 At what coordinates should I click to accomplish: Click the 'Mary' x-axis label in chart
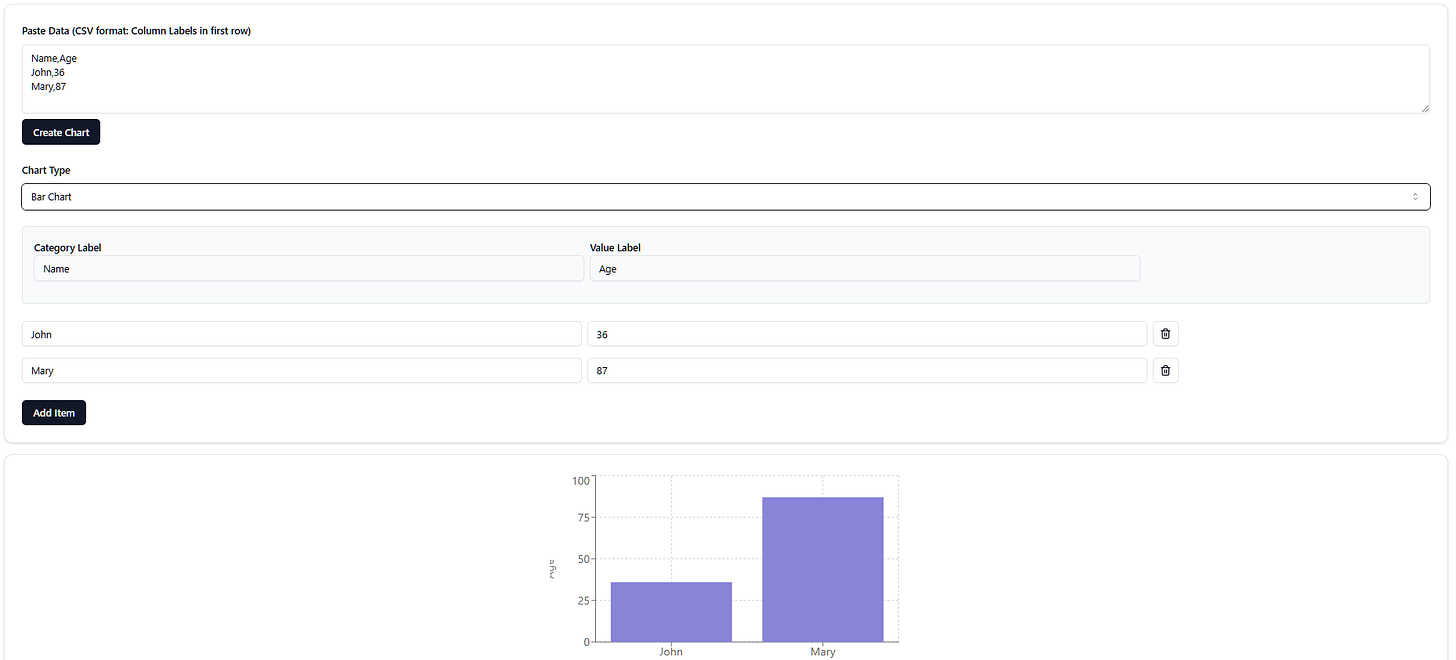pos(823,652)
